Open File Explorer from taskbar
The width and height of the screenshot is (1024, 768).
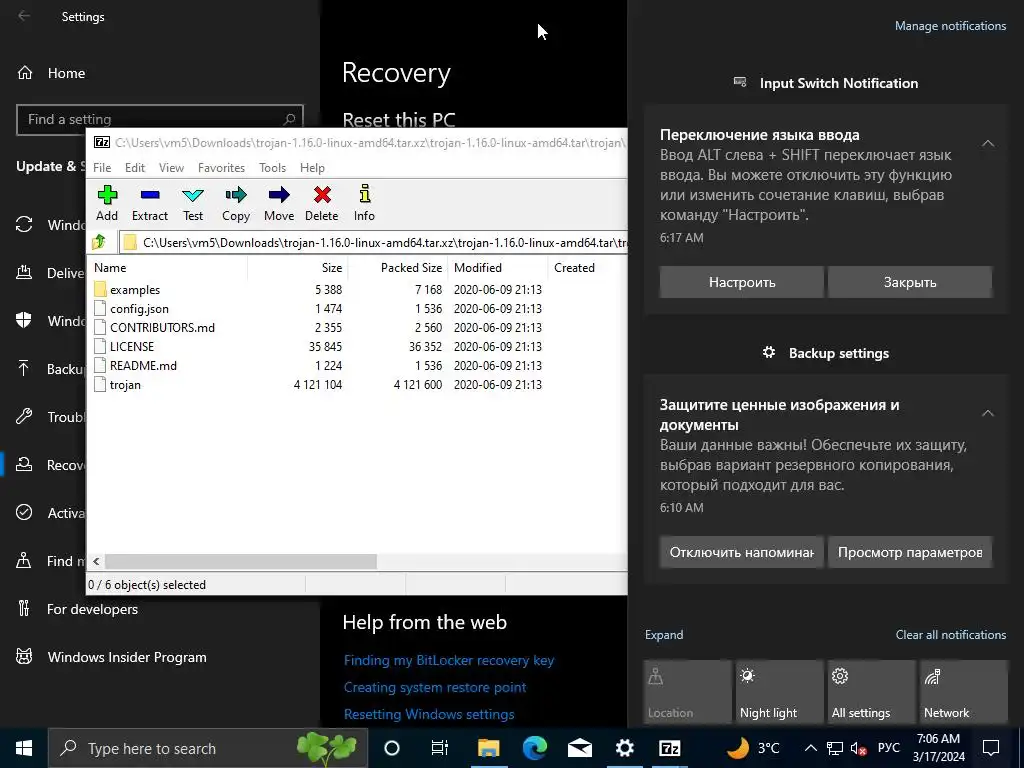(488, 748)
